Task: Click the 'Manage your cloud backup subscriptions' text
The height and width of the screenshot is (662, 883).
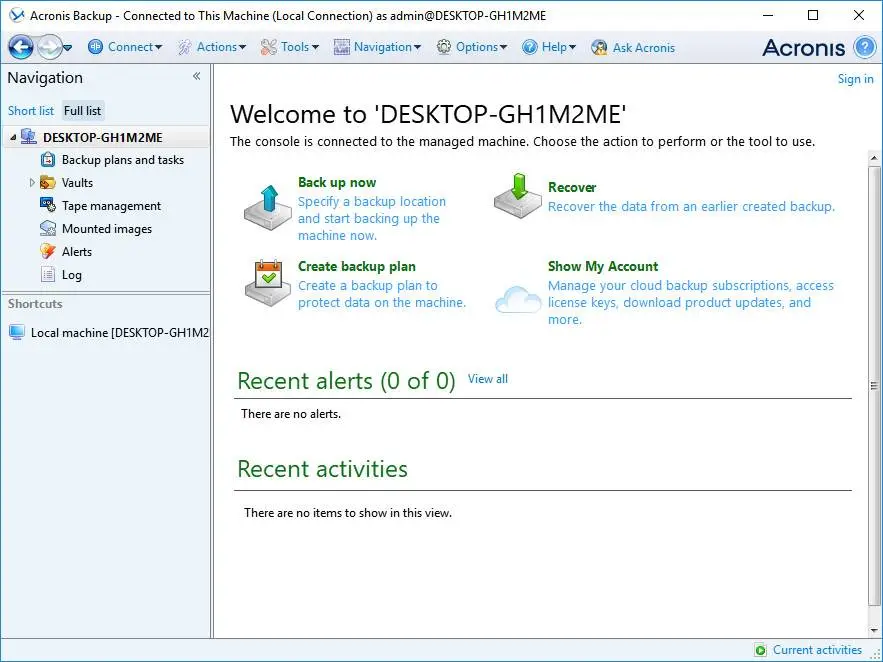Action: 691,302
